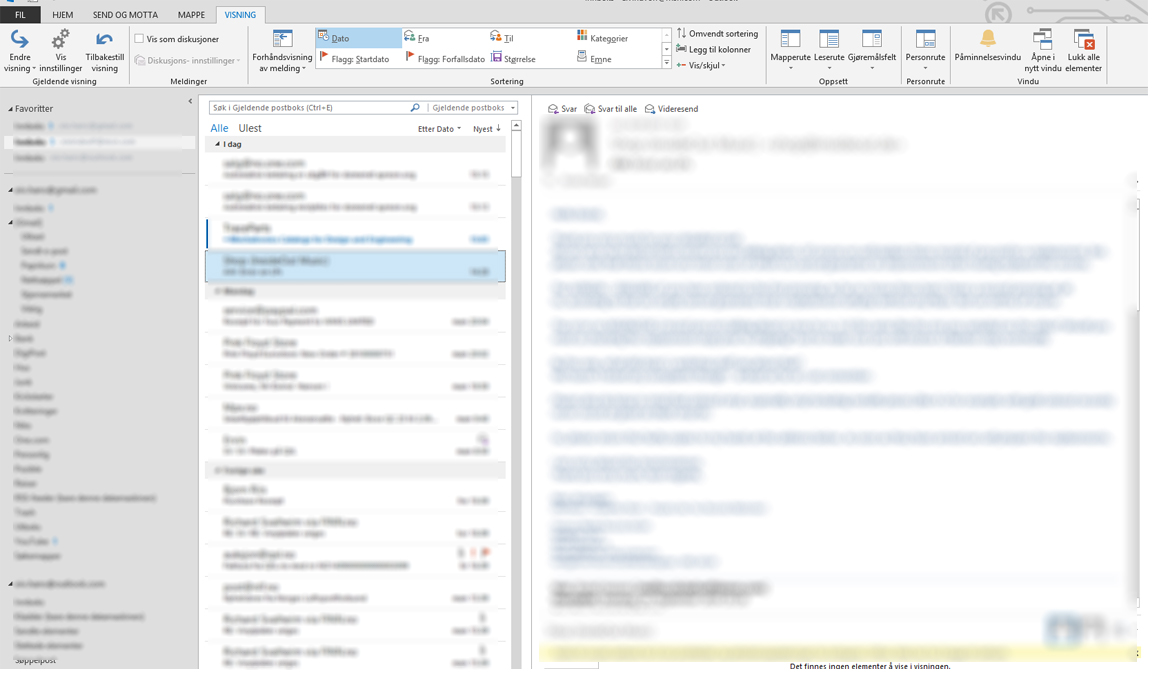This screenshot has height=677, width=1152.
Task: Open the Vis/skjul dropdown
Action: (701, 65)
